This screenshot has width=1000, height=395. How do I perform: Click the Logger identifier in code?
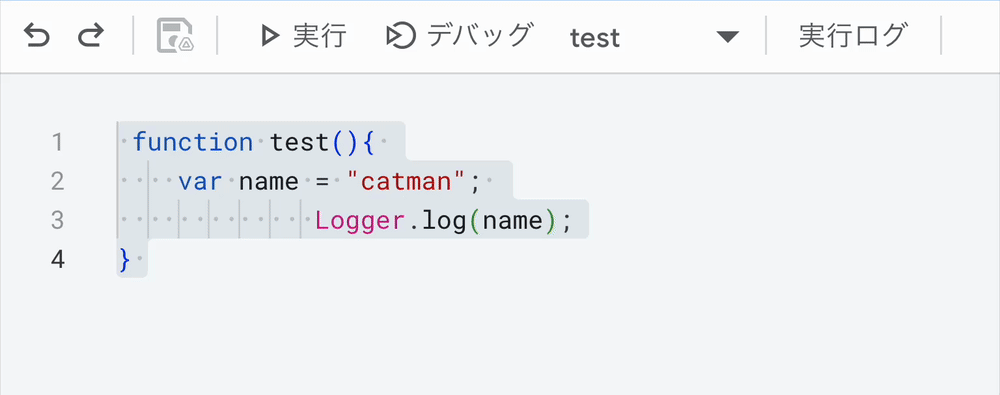360,221
